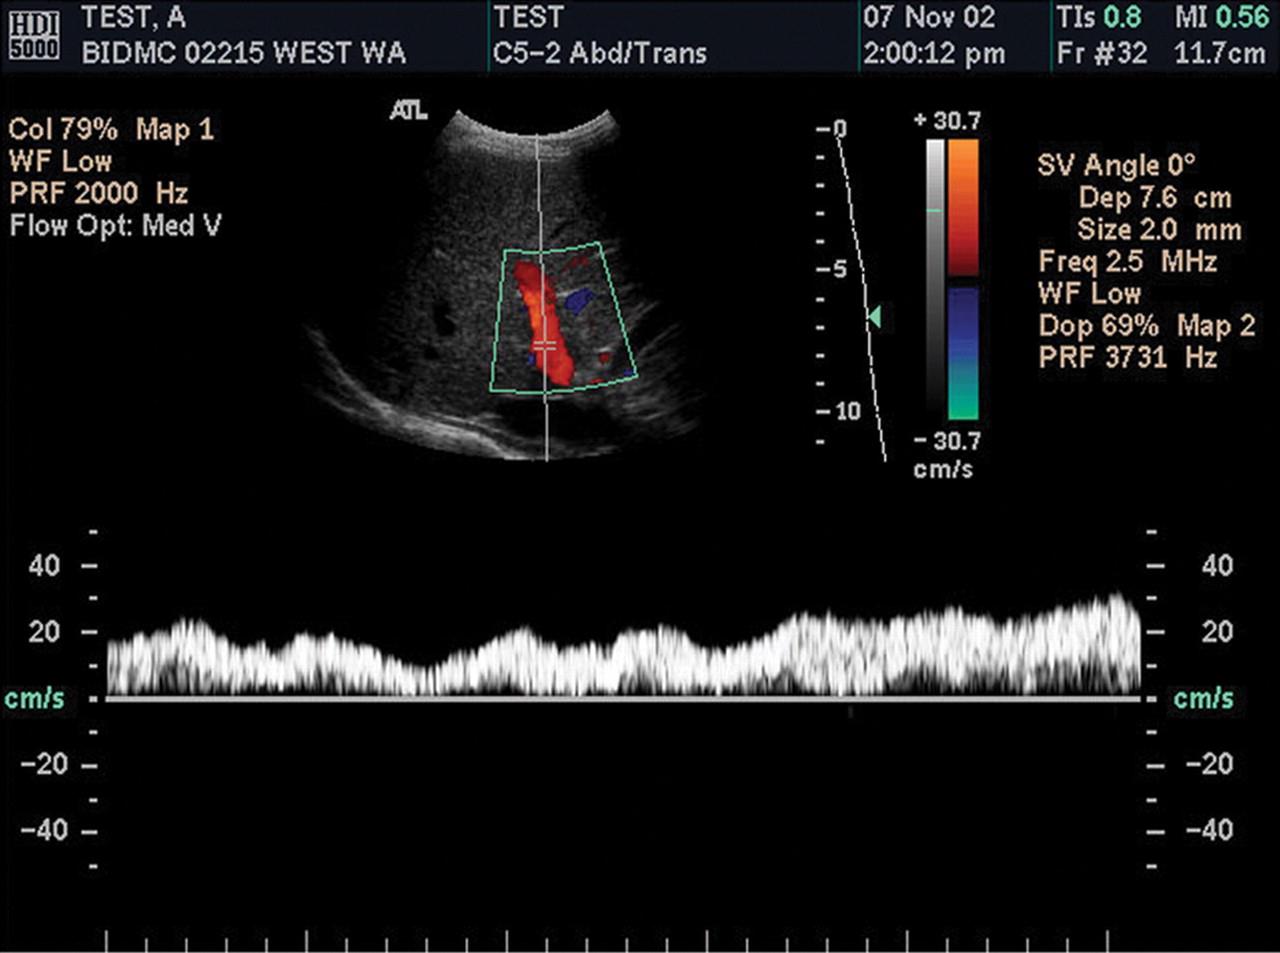1280x953 pixels.
Task: Select the green focal zone arrow marker
Action: point(874,317)
